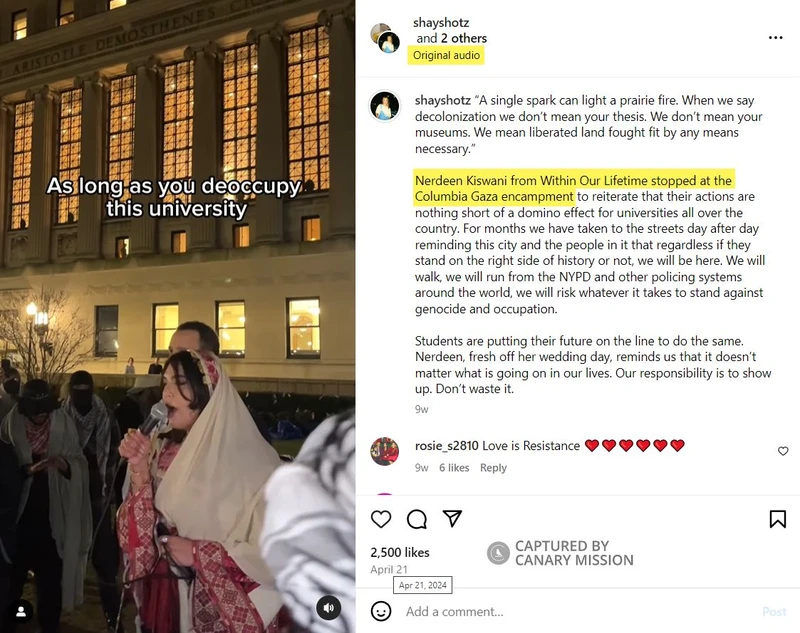Click the Original audio link
The width and height of the screenshot is (800, 633).
coord(446,55)
